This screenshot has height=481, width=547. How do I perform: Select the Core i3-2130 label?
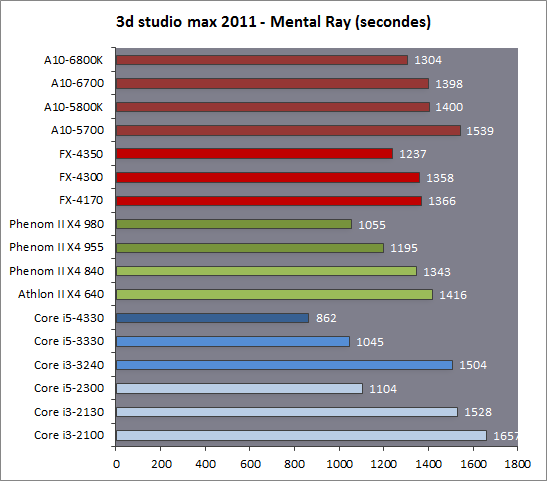(69, 412)
